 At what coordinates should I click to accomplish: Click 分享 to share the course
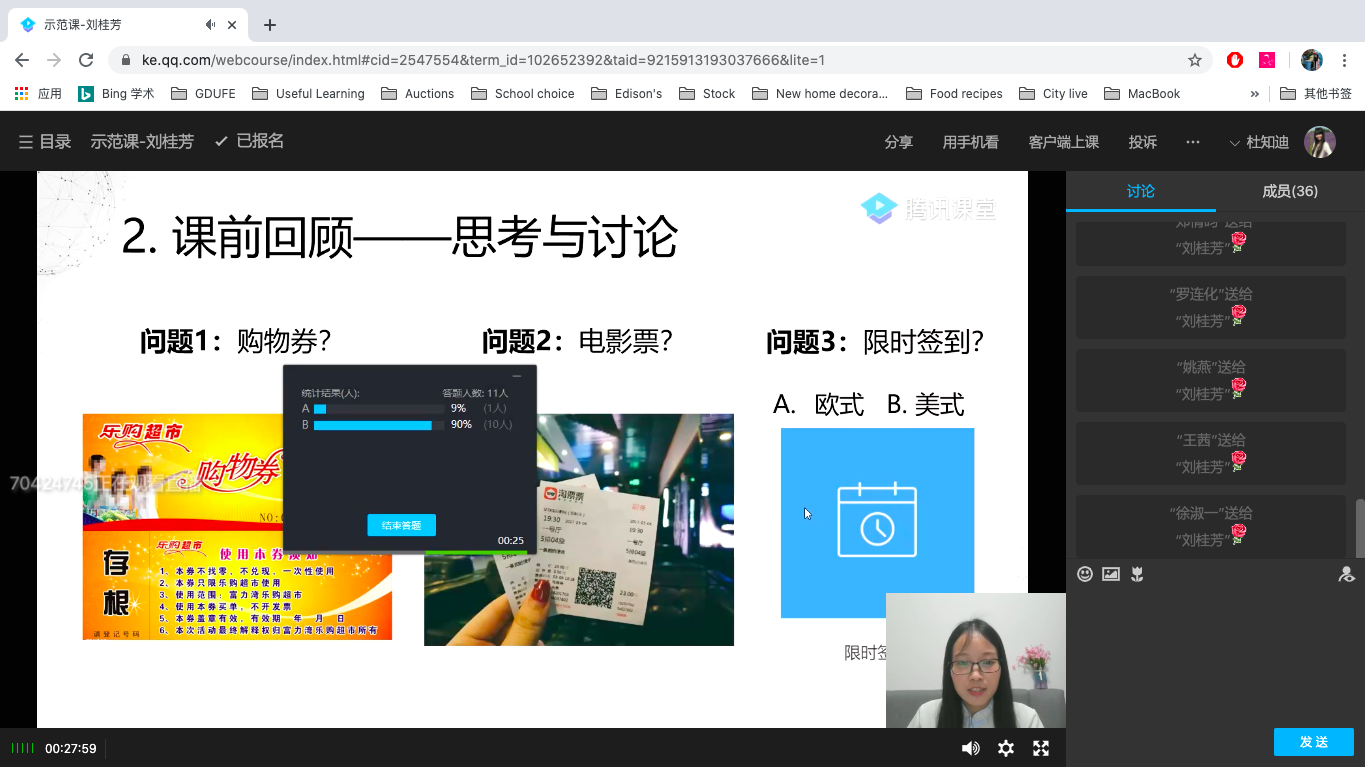coord(899,142)
